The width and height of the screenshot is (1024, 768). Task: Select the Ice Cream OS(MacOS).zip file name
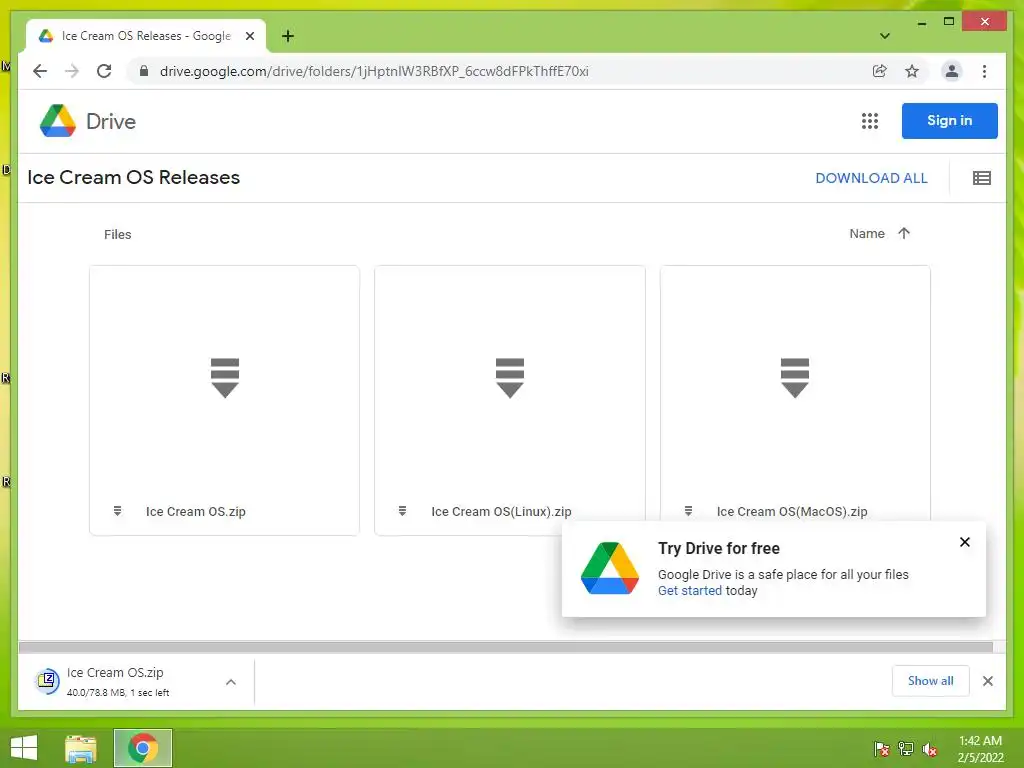(x=792, y=511)
